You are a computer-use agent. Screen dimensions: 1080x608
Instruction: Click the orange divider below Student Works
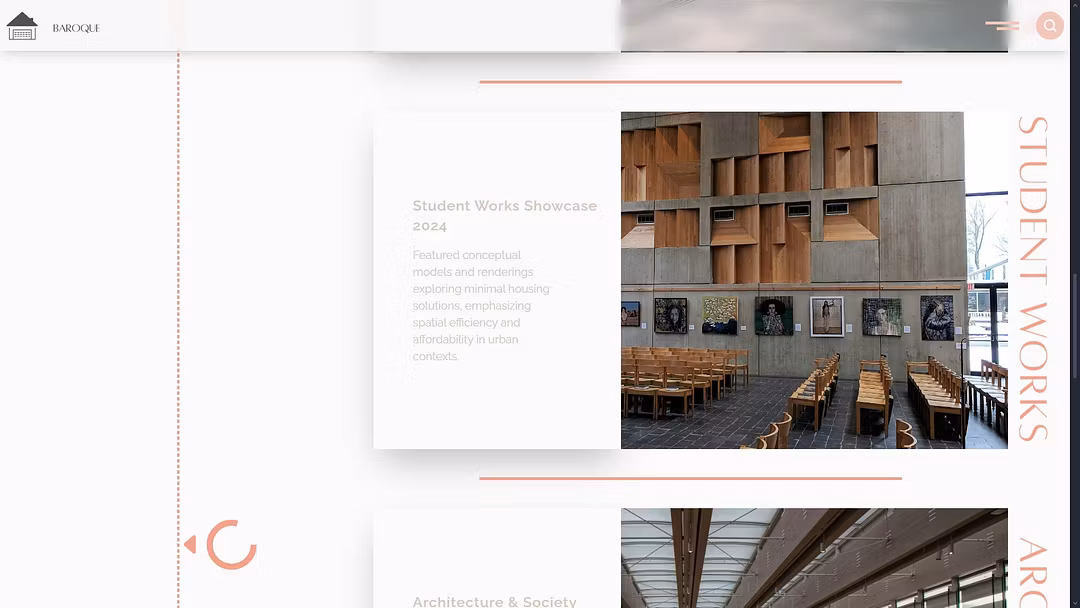click(690, 478)
